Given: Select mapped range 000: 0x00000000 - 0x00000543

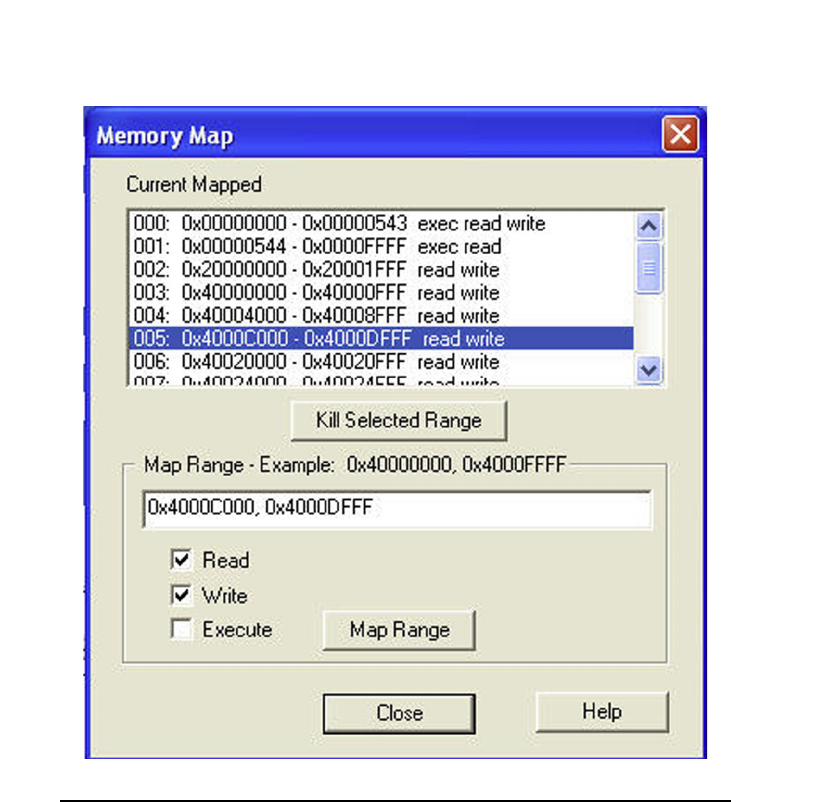Looking at the screenshot, I should click(381, 223).
